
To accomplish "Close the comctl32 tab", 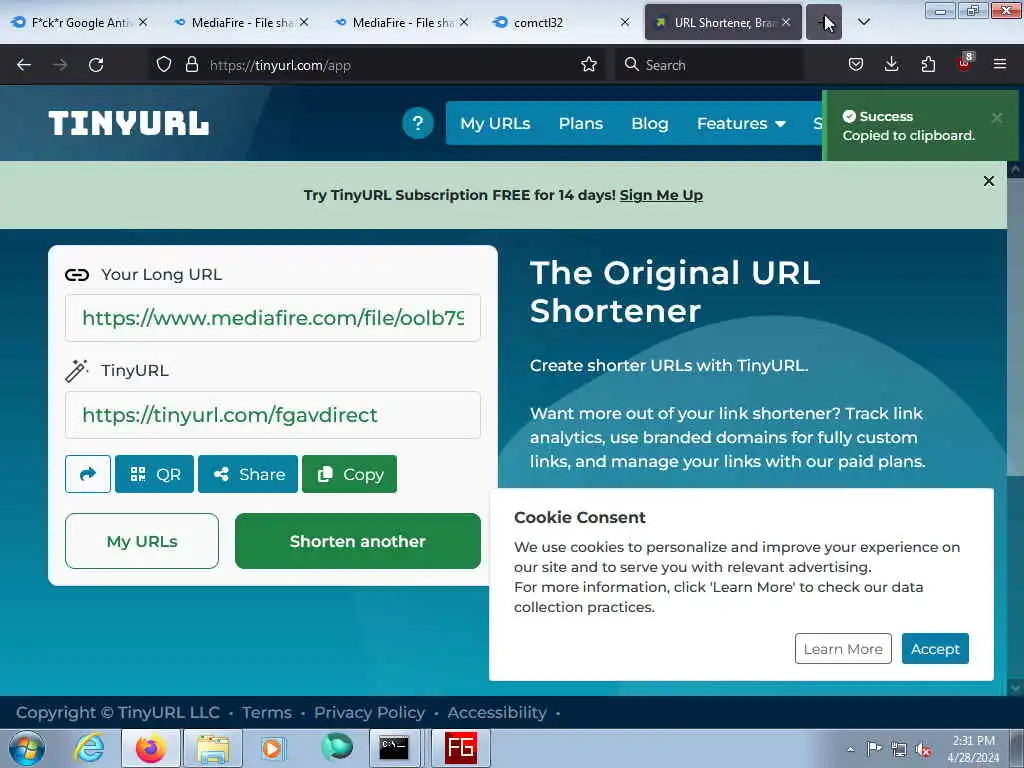I will pos(625,22).
